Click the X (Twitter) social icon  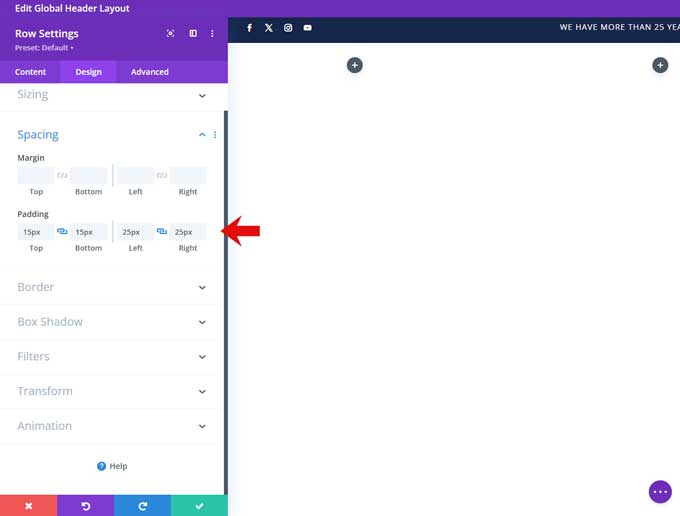tap(269, 28)
